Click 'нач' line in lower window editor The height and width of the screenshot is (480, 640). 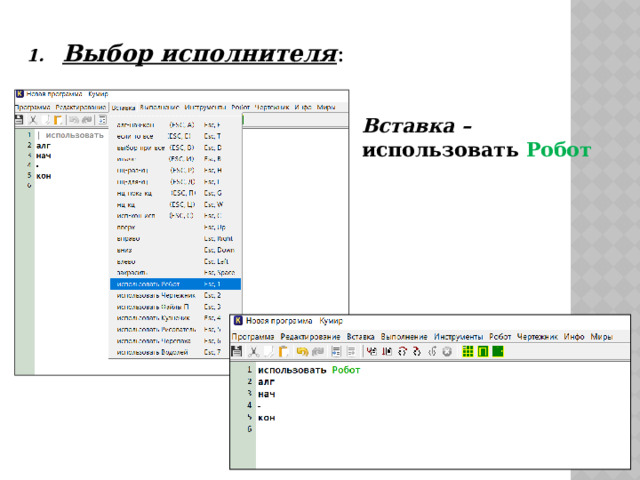pyautogui.click(x=266, y=395)
